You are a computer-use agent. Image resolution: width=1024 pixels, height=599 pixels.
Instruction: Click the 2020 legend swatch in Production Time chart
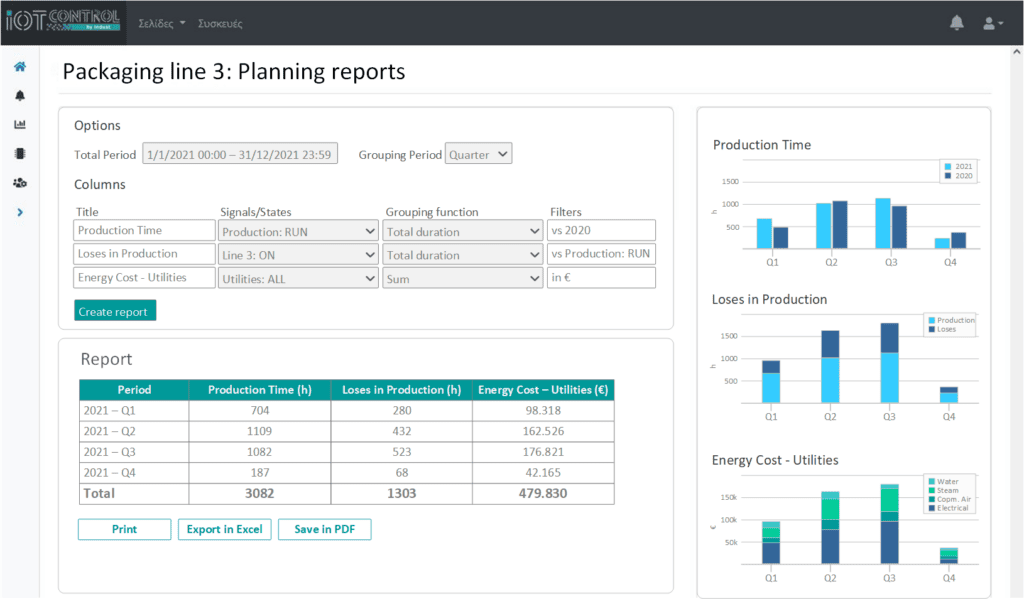pyautogui.click(x=948, y=176)
